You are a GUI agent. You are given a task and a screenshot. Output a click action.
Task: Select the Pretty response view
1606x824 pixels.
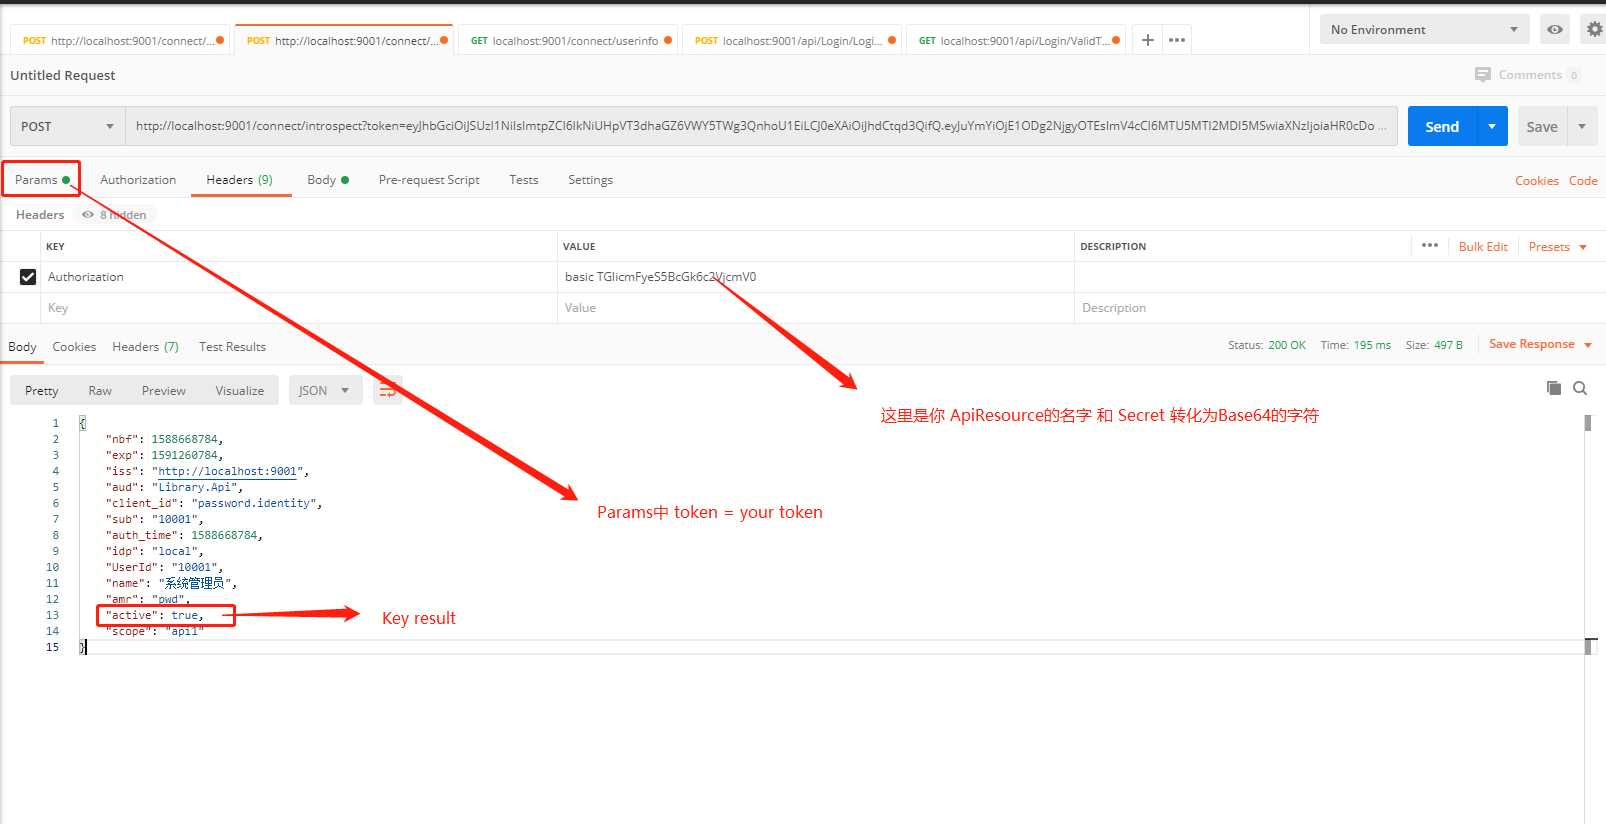coord(42,391)
